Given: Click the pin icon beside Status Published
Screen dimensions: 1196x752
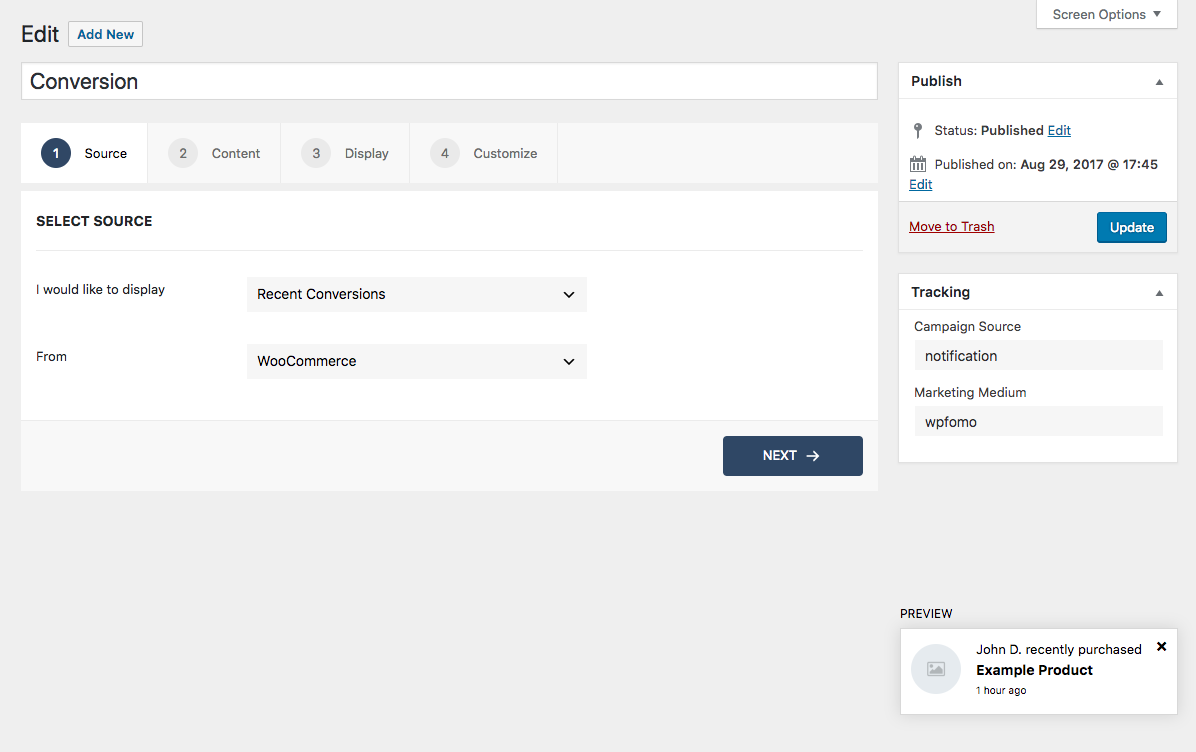Looking at the screenshot, I should [917, 130].
